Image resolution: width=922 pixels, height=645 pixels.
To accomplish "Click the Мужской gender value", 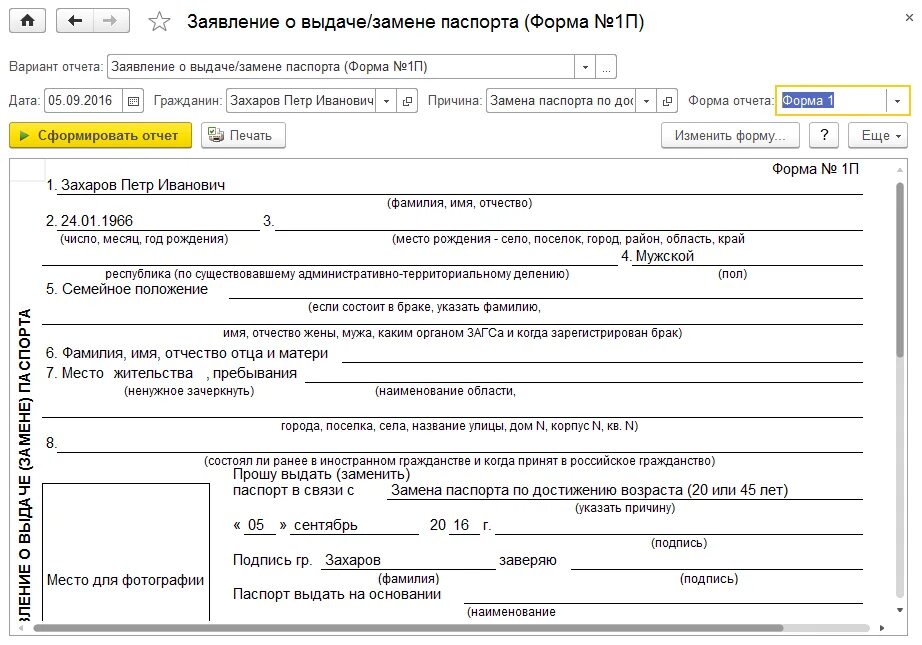I will pos(664,256).
